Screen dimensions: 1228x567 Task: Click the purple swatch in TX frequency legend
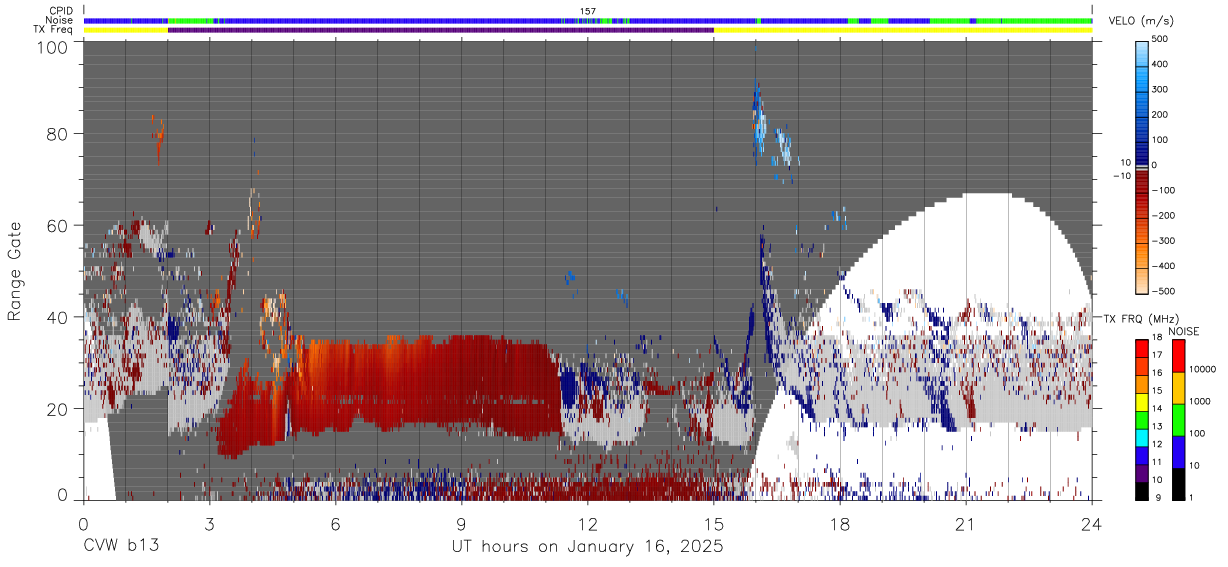pos(1141,471)
